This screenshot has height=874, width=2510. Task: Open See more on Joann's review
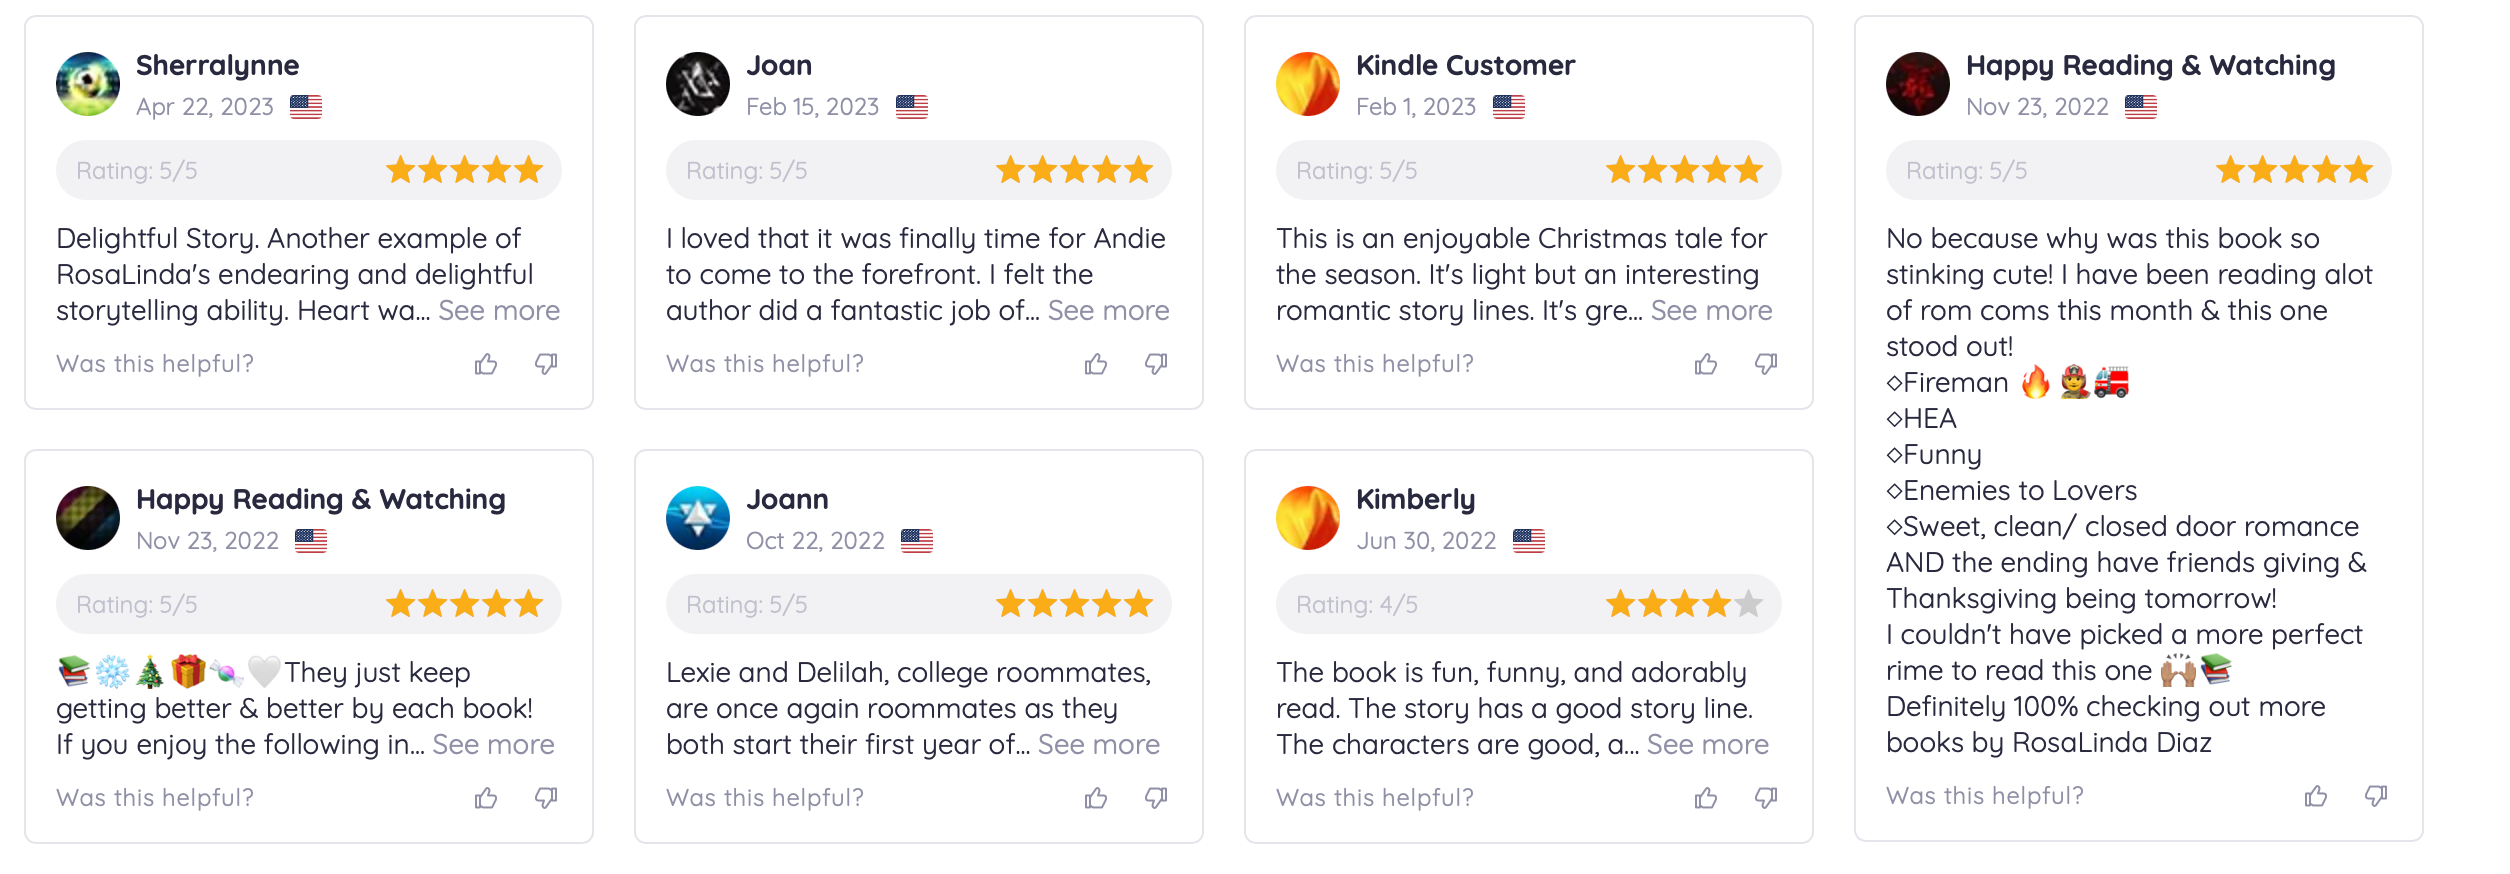1098,745
